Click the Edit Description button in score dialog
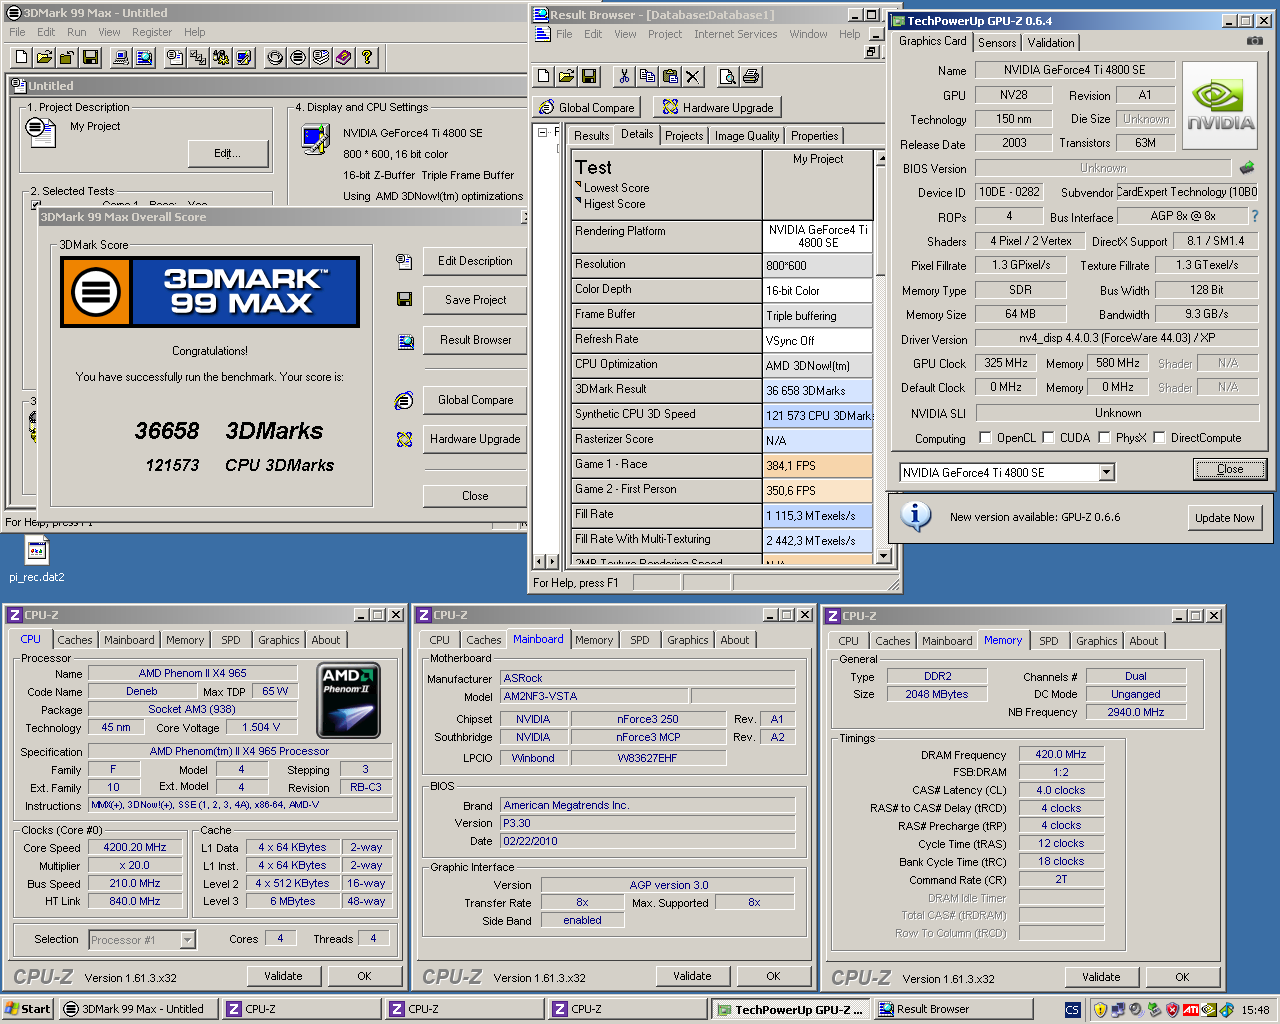Viewport: 1280px width, 1024px height. click(x=475, y=261)
